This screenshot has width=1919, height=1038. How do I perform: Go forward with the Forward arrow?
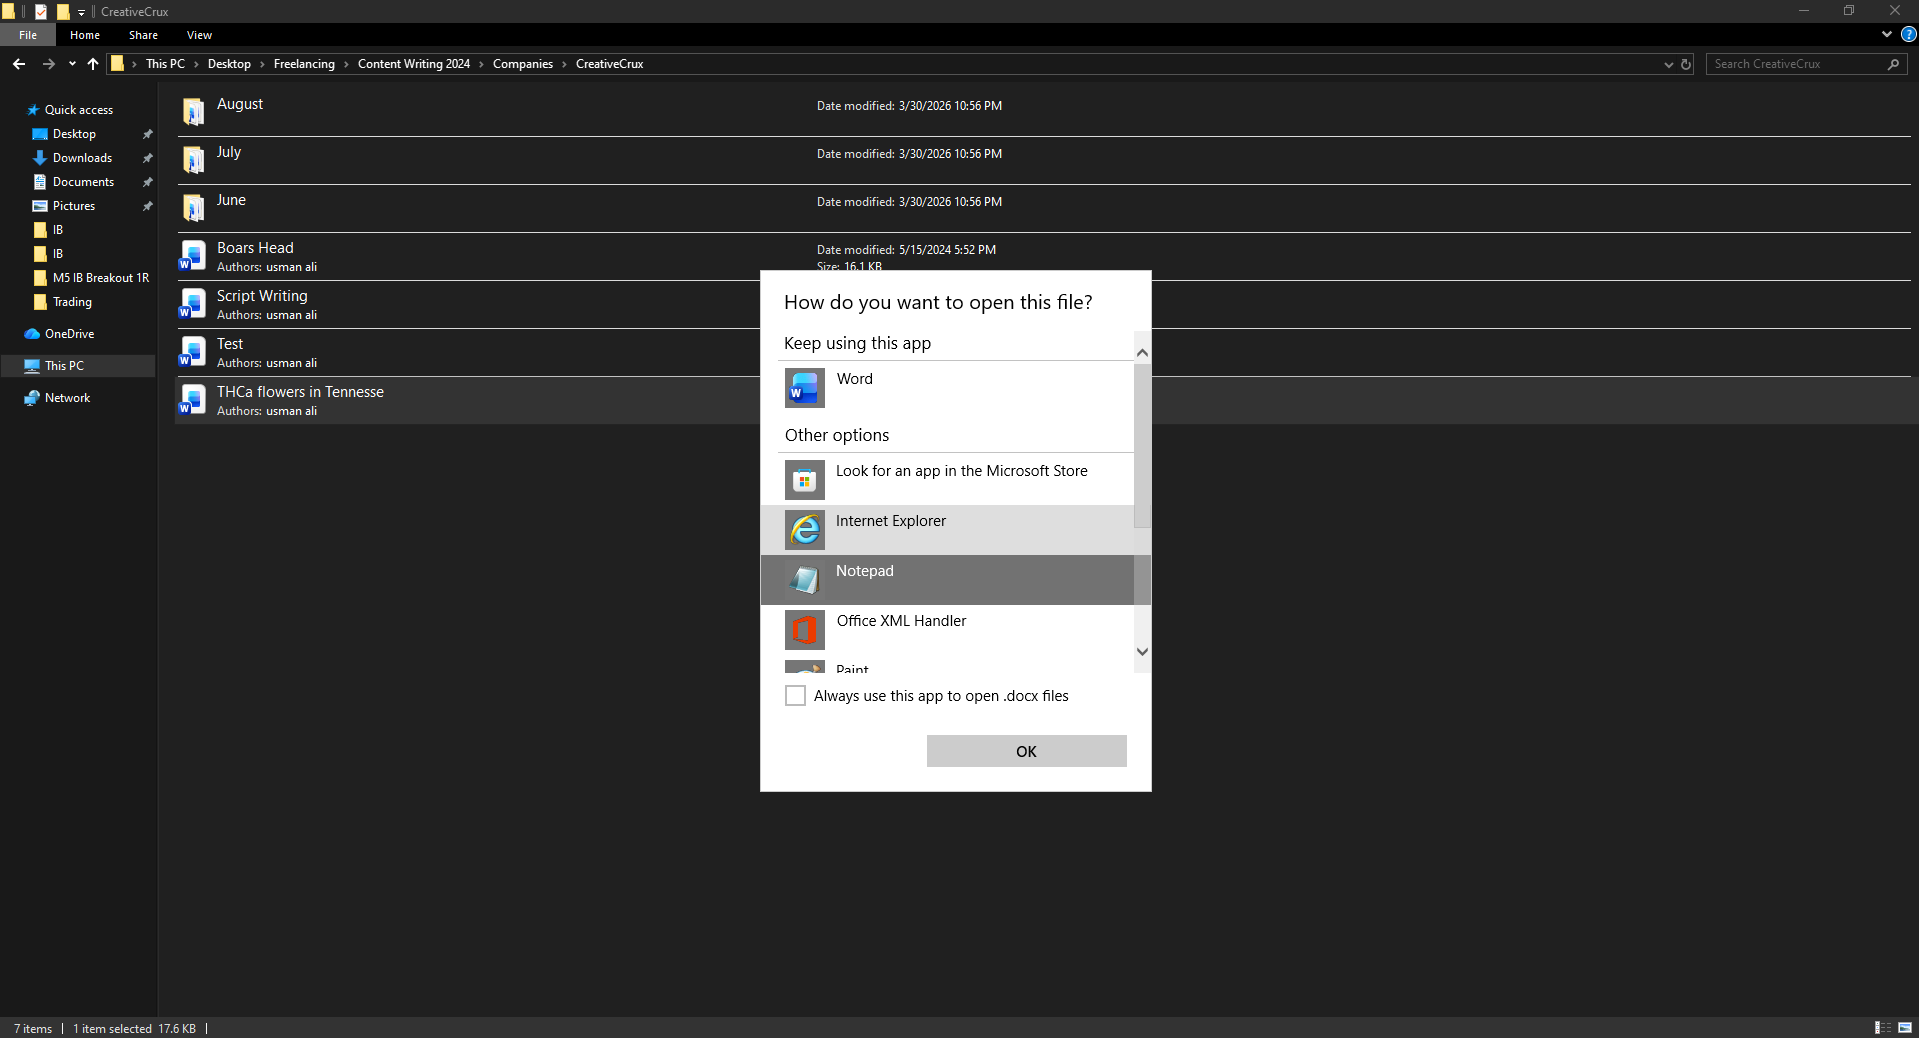click(48, 64)
